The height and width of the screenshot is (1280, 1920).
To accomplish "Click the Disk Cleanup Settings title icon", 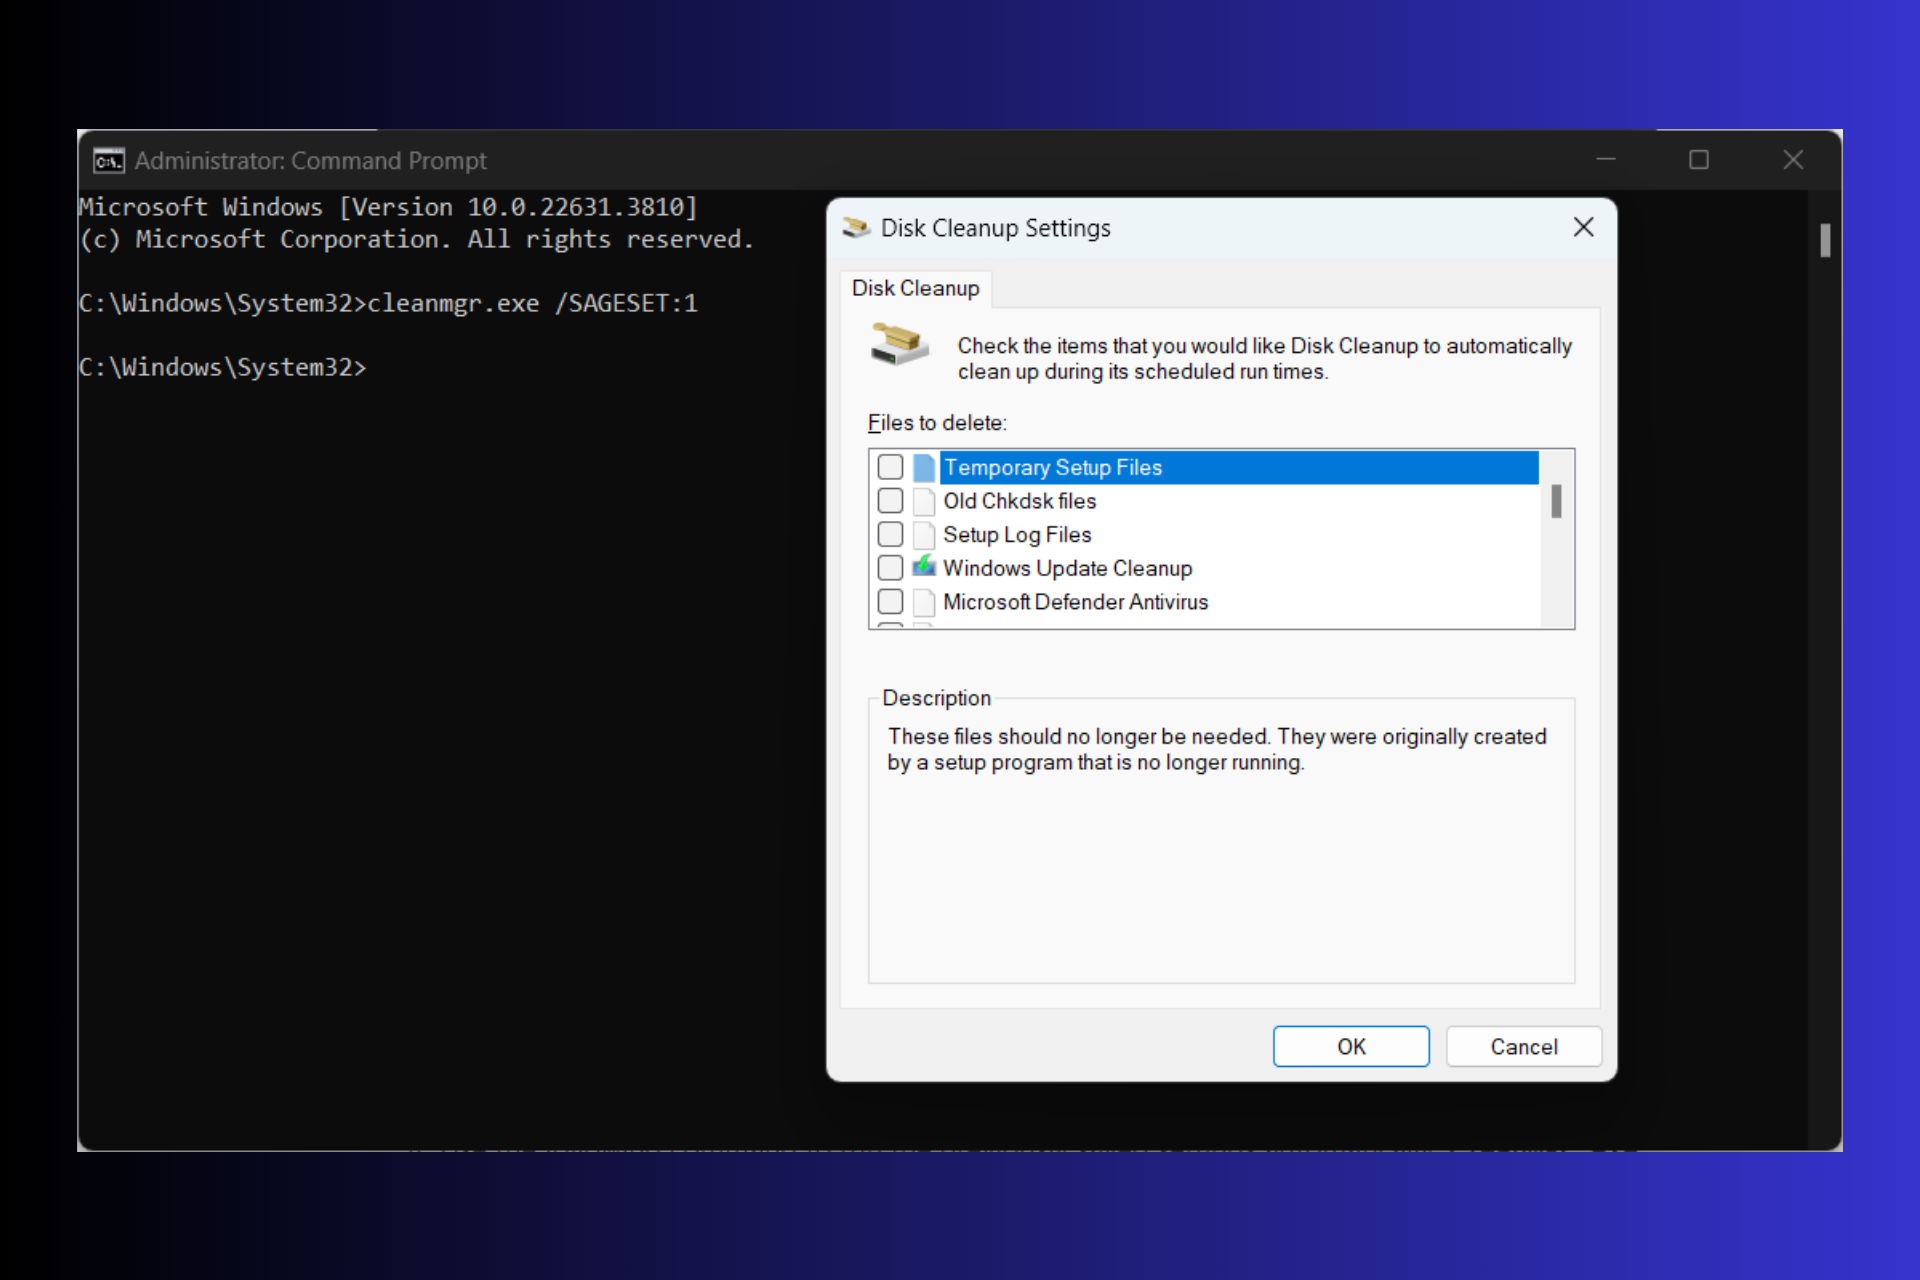I will [x=854, y=227].
